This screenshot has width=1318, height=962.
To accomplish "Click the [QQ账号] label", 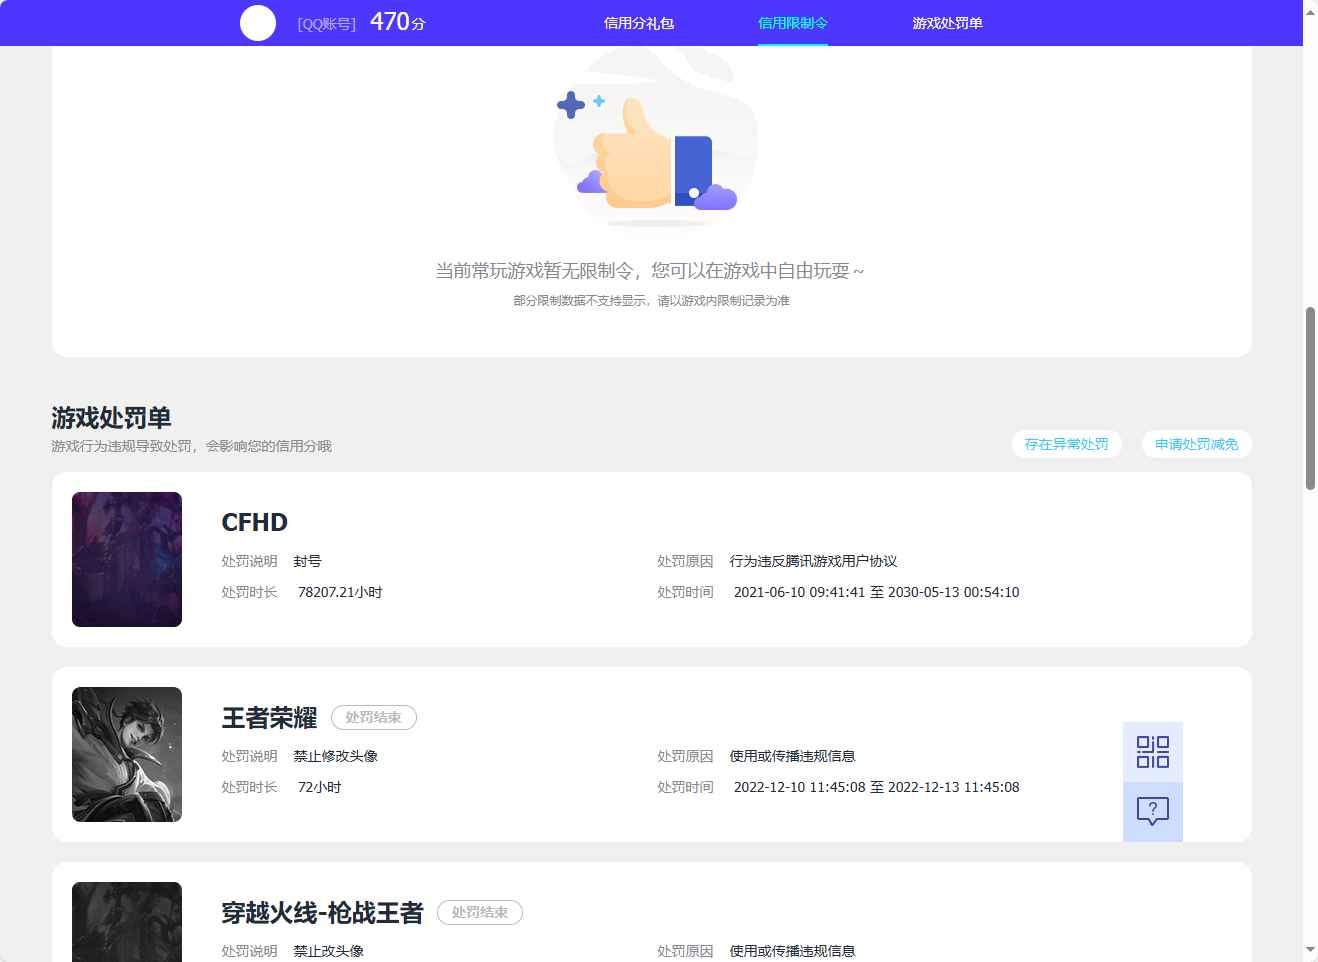I will [326, 24].
